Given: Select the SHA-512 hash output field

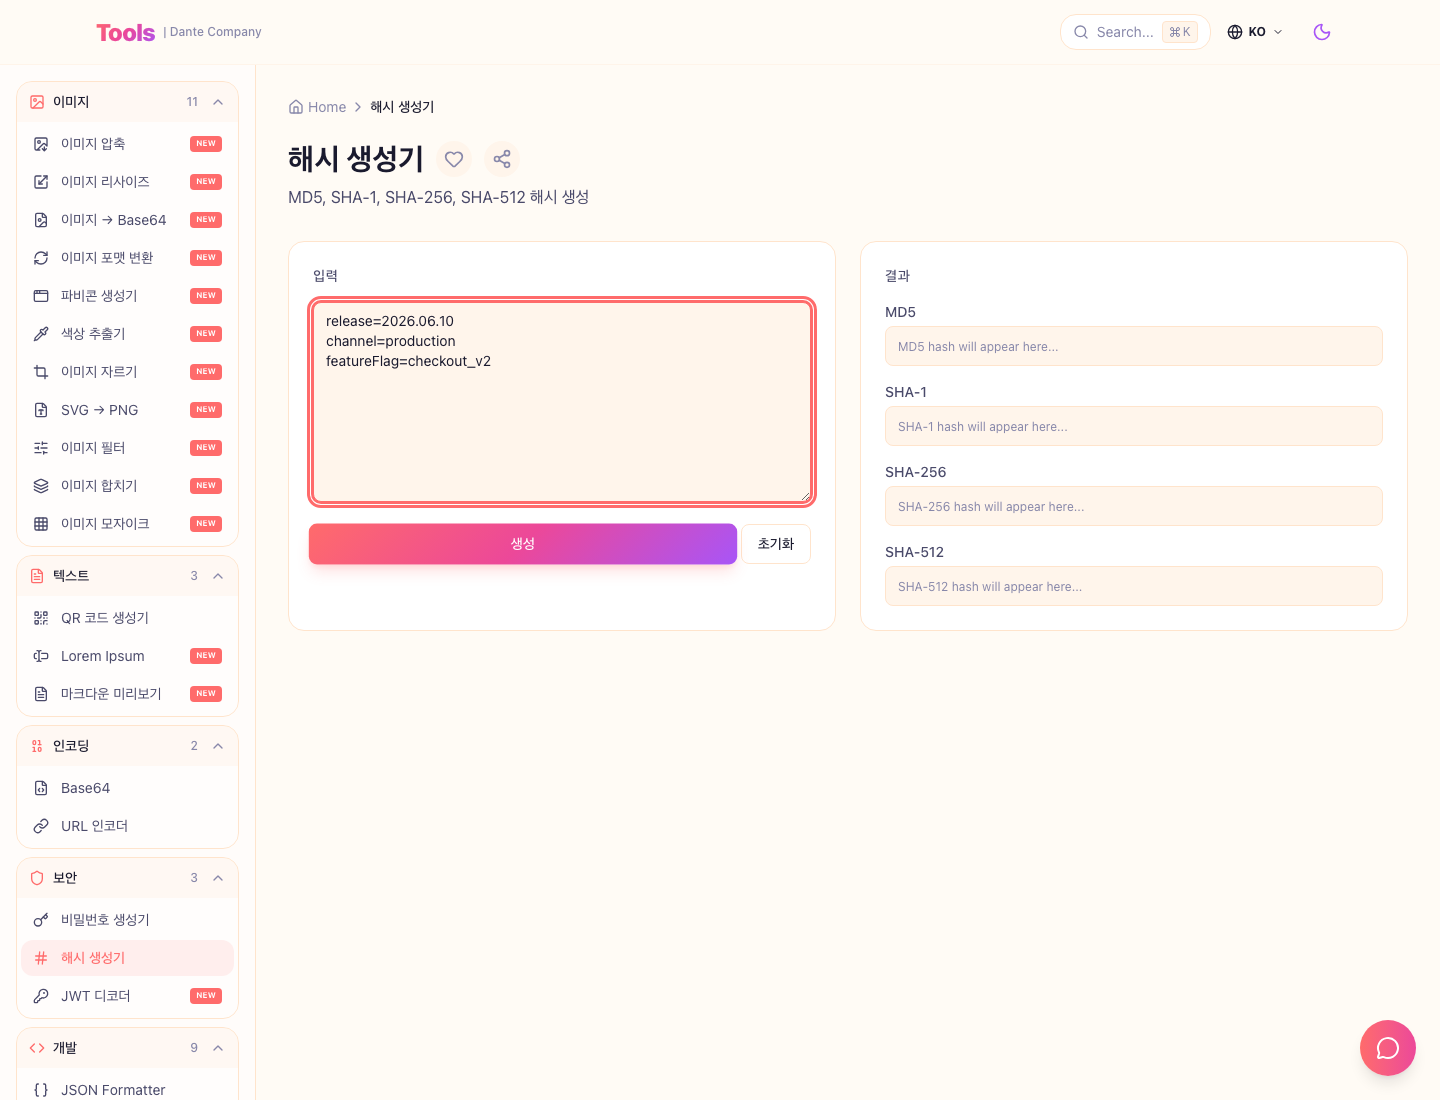Looking at the screenshot, I should point(1134,586).
